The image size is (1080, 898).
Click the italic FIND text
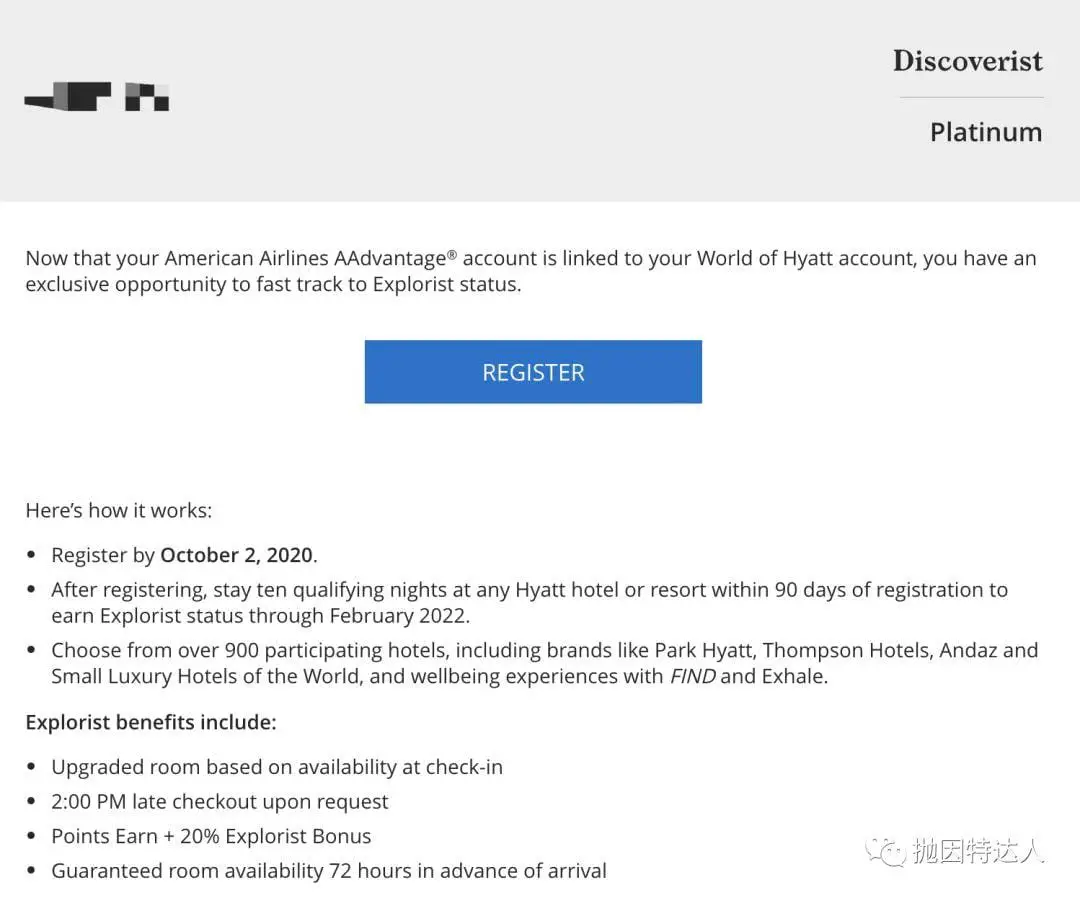693,676
